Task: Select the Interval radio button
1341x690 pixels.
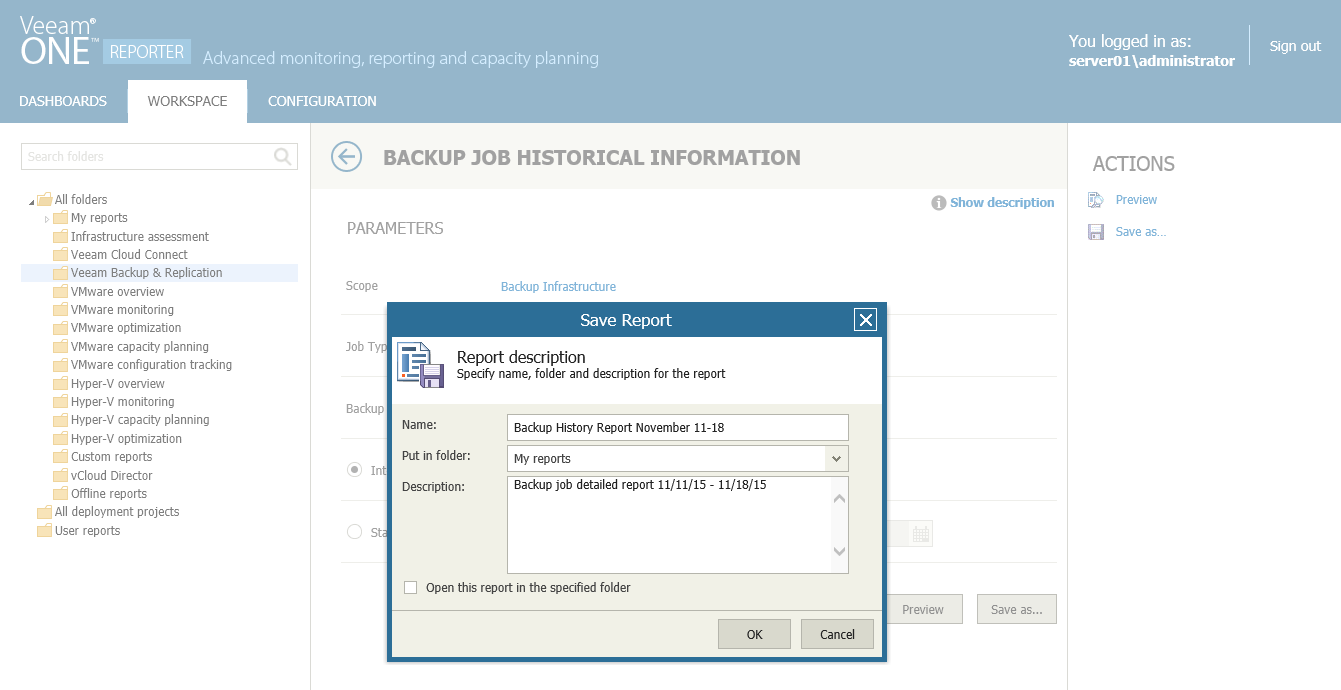Action: click(354, 470)
